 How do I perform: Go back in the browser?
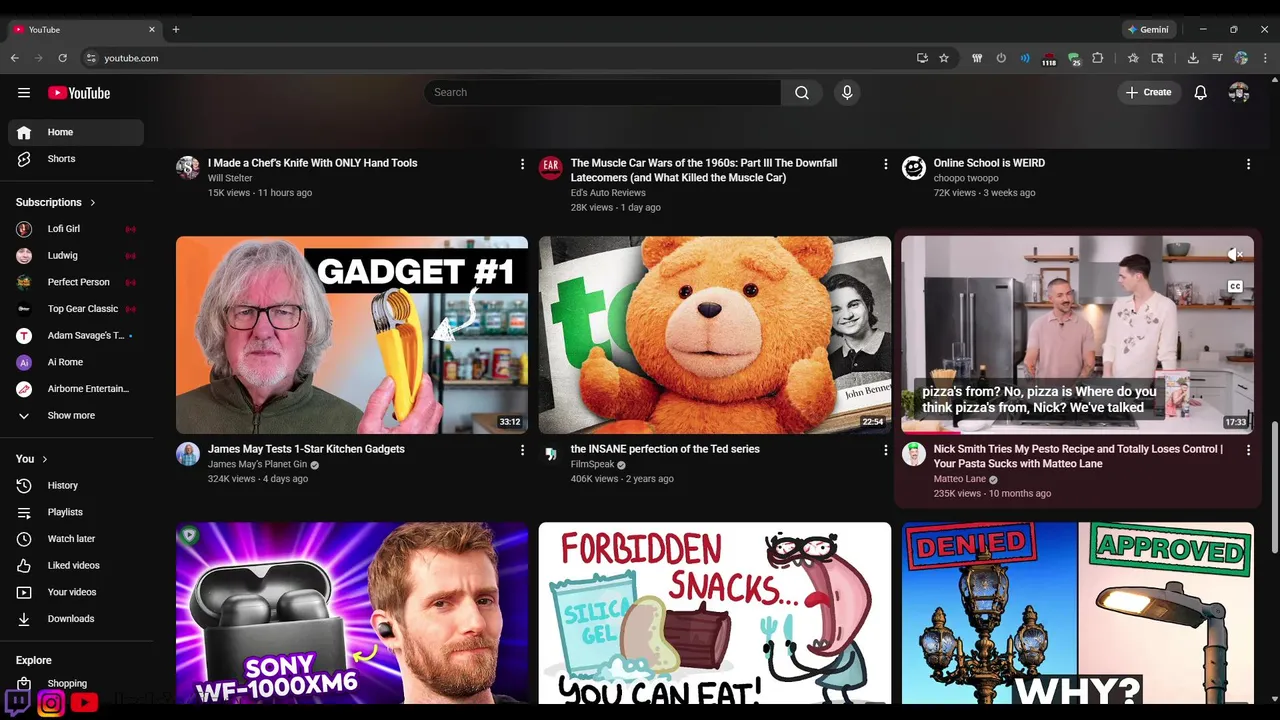15,58
